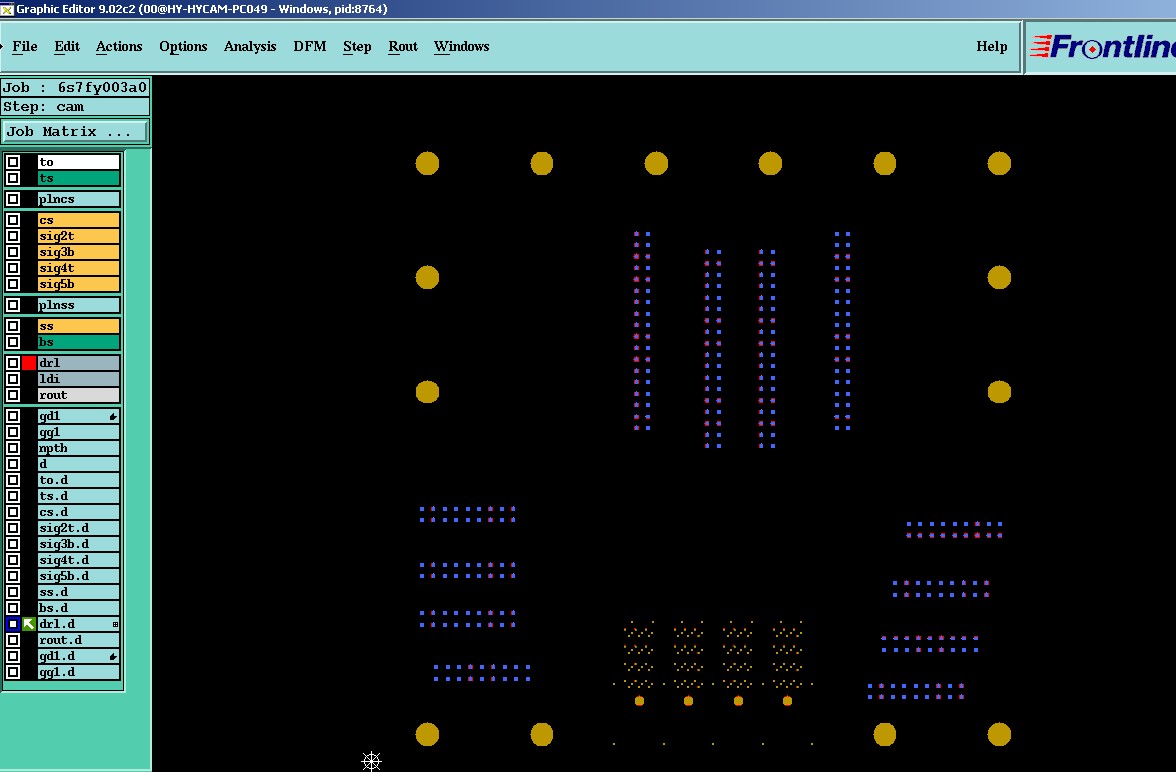Click the Job name field 6s7fy003a0
The image size is (1176, 772).
[75, 87]
